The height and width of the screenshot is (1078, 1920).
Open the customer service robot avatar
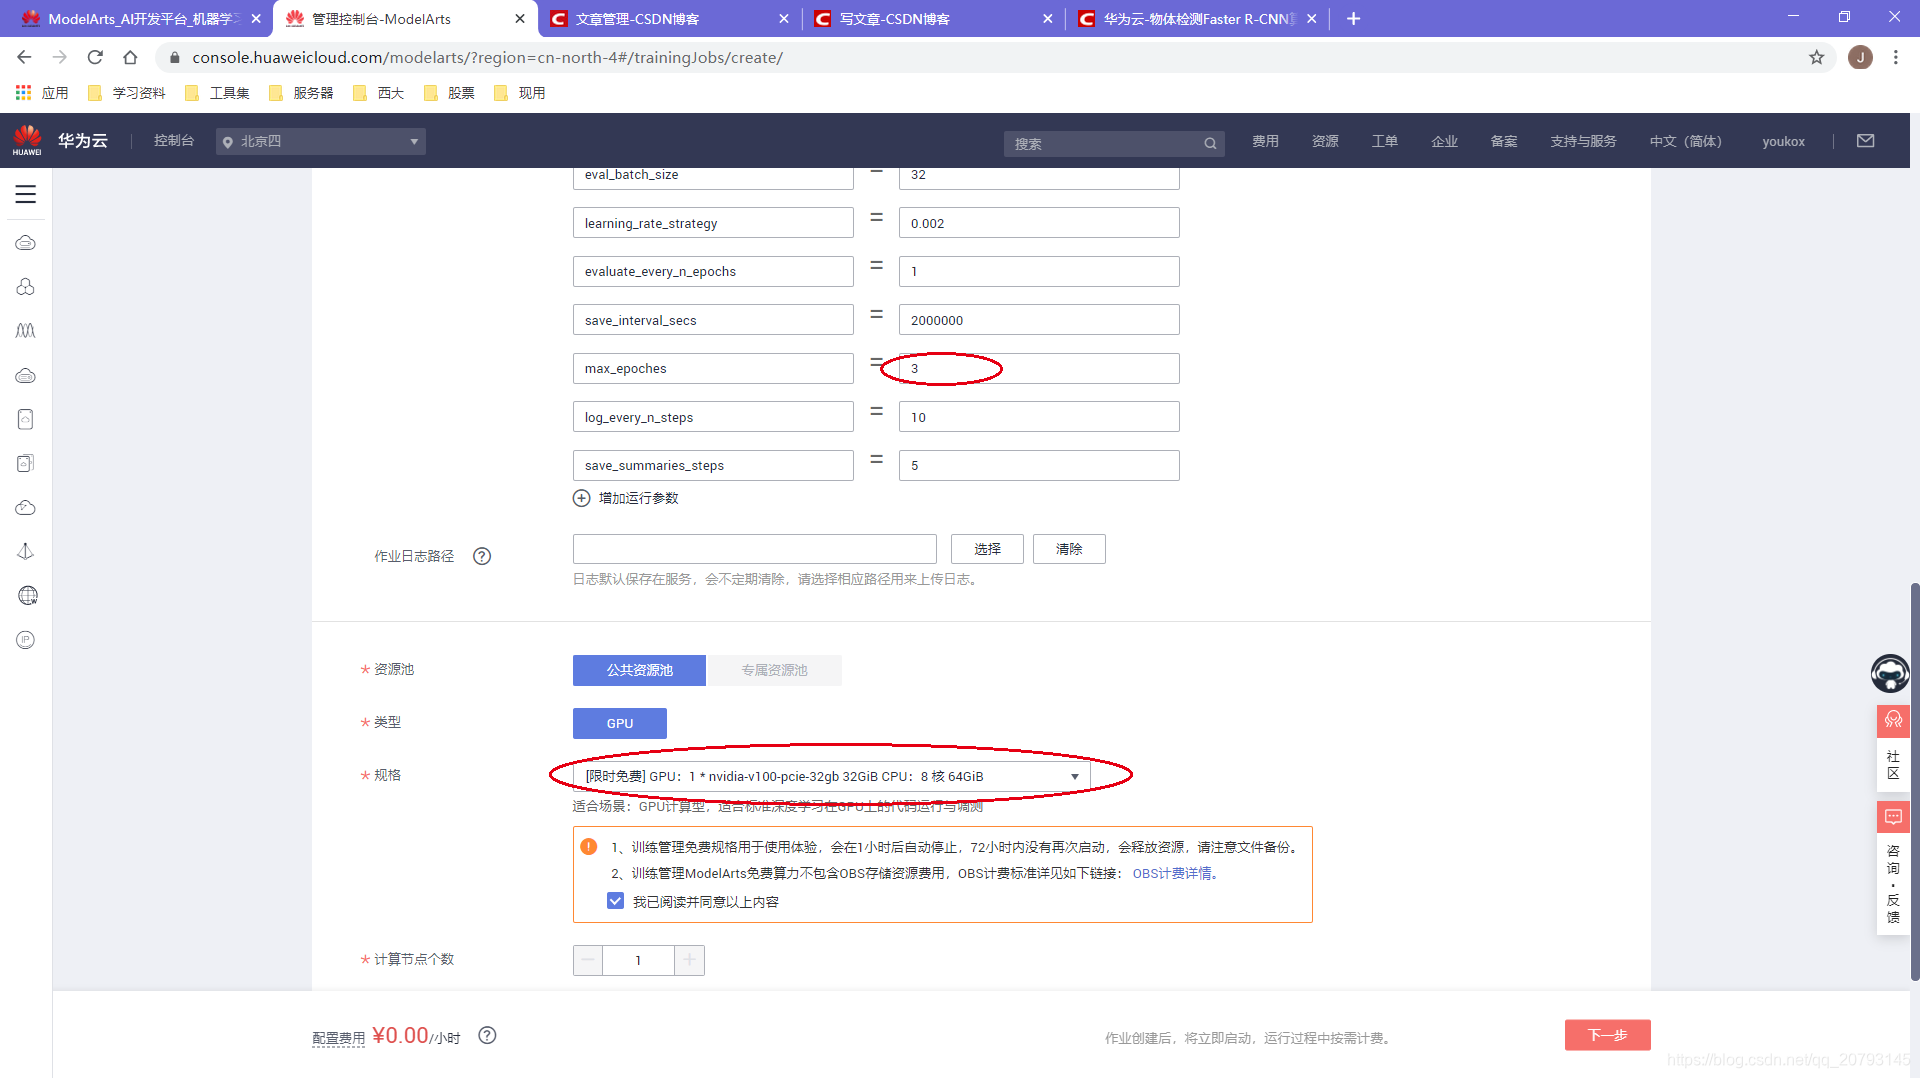coord(1890,673)
